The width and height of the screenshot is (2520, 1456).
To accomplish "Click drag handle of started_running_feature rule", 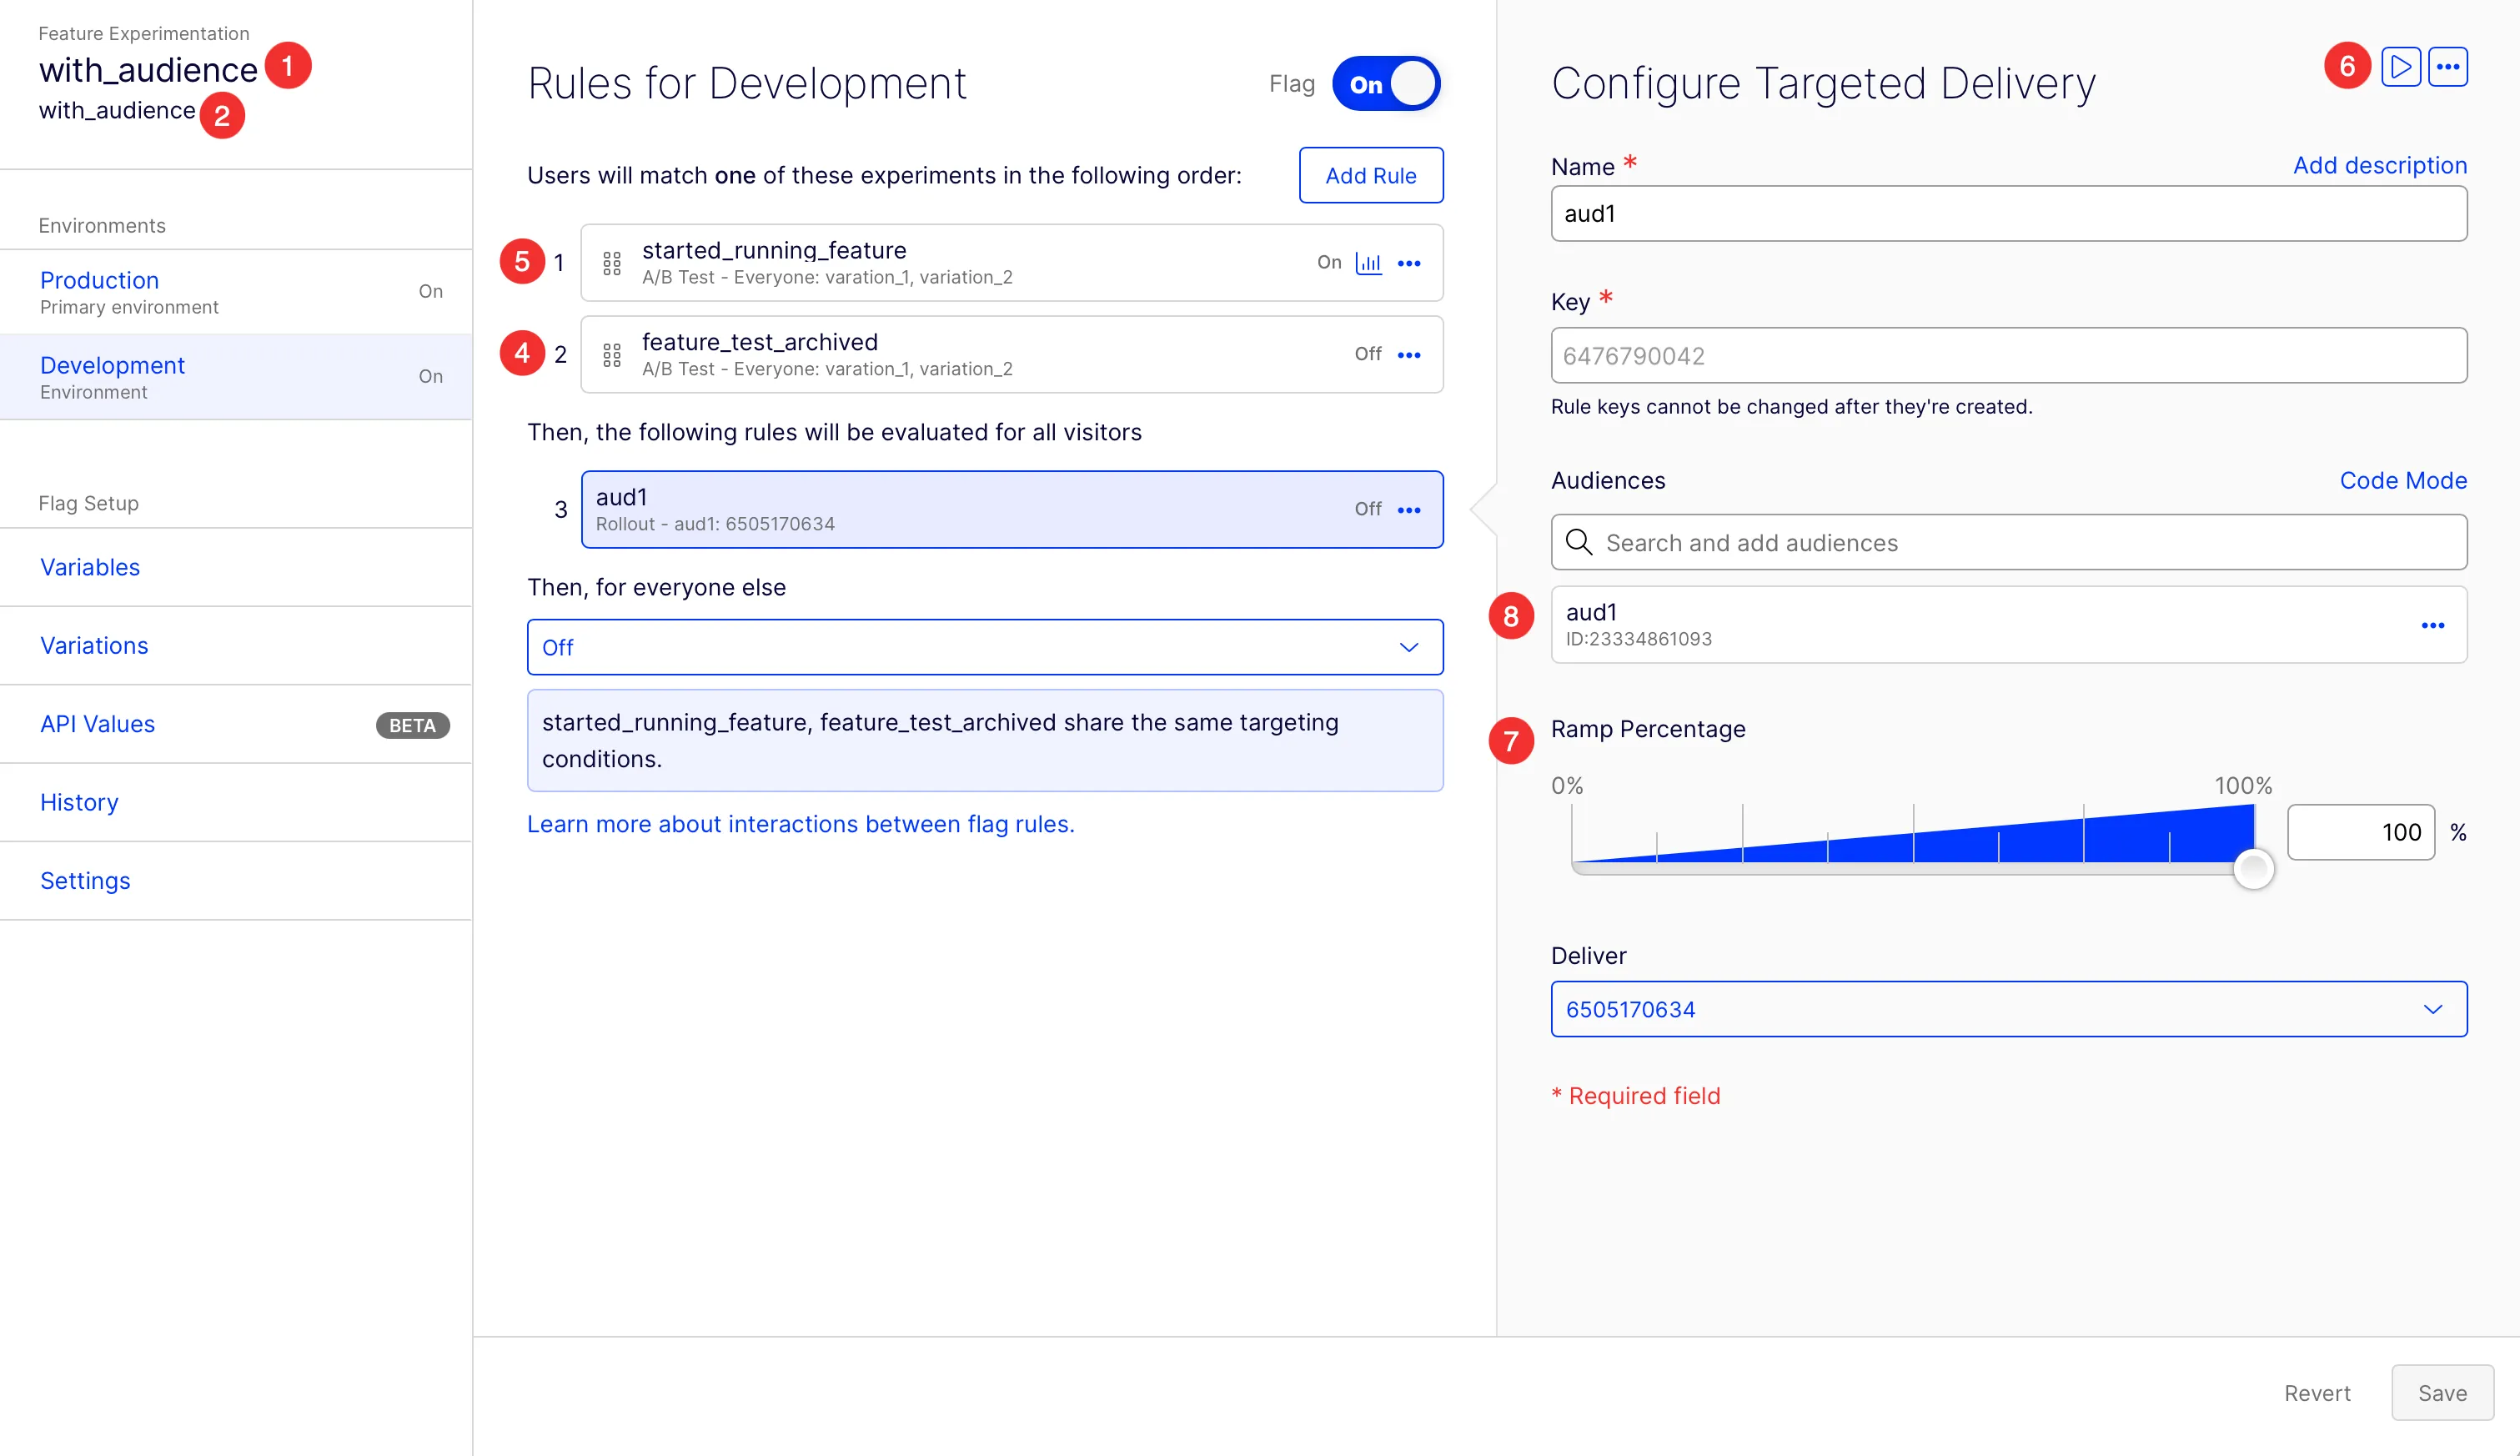I will (612, 263).
